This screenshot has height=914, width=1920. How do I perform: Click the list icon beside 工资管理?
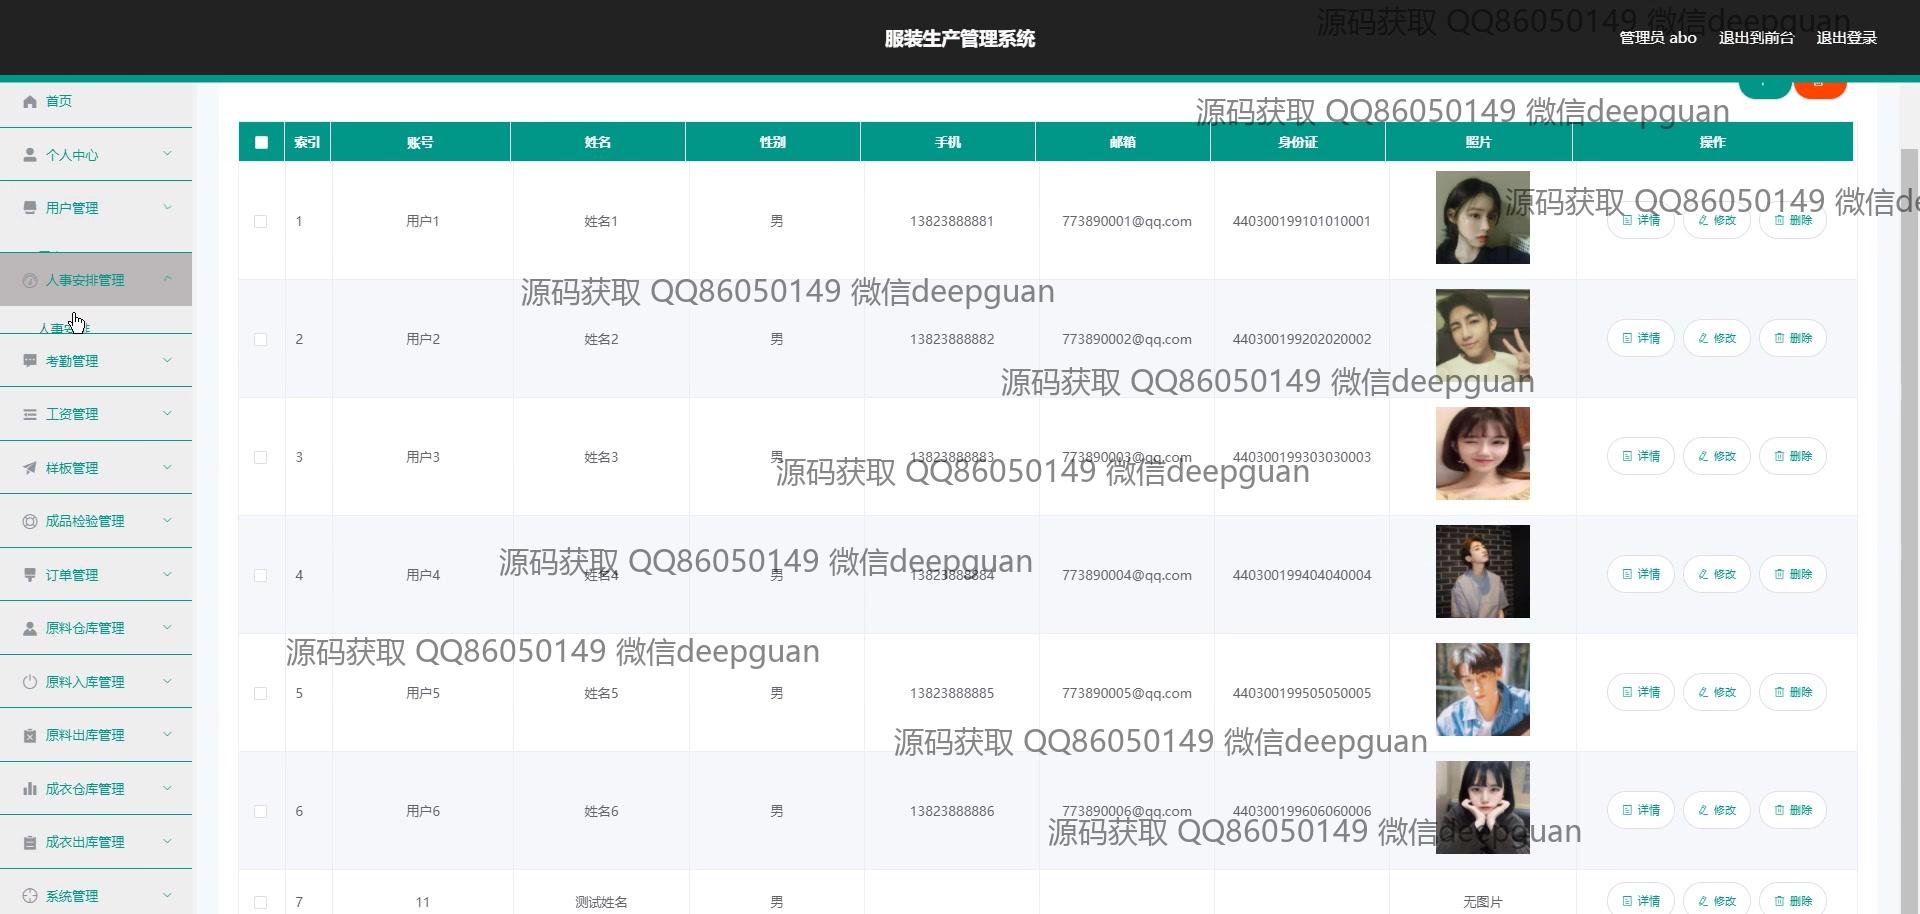point(30,414)
